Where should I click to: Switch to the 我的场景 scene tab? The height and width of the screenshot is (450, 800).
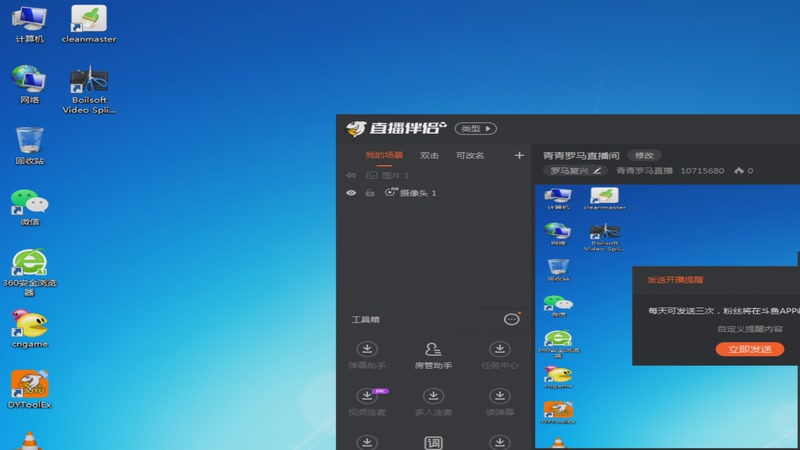(x=384, y=155)
